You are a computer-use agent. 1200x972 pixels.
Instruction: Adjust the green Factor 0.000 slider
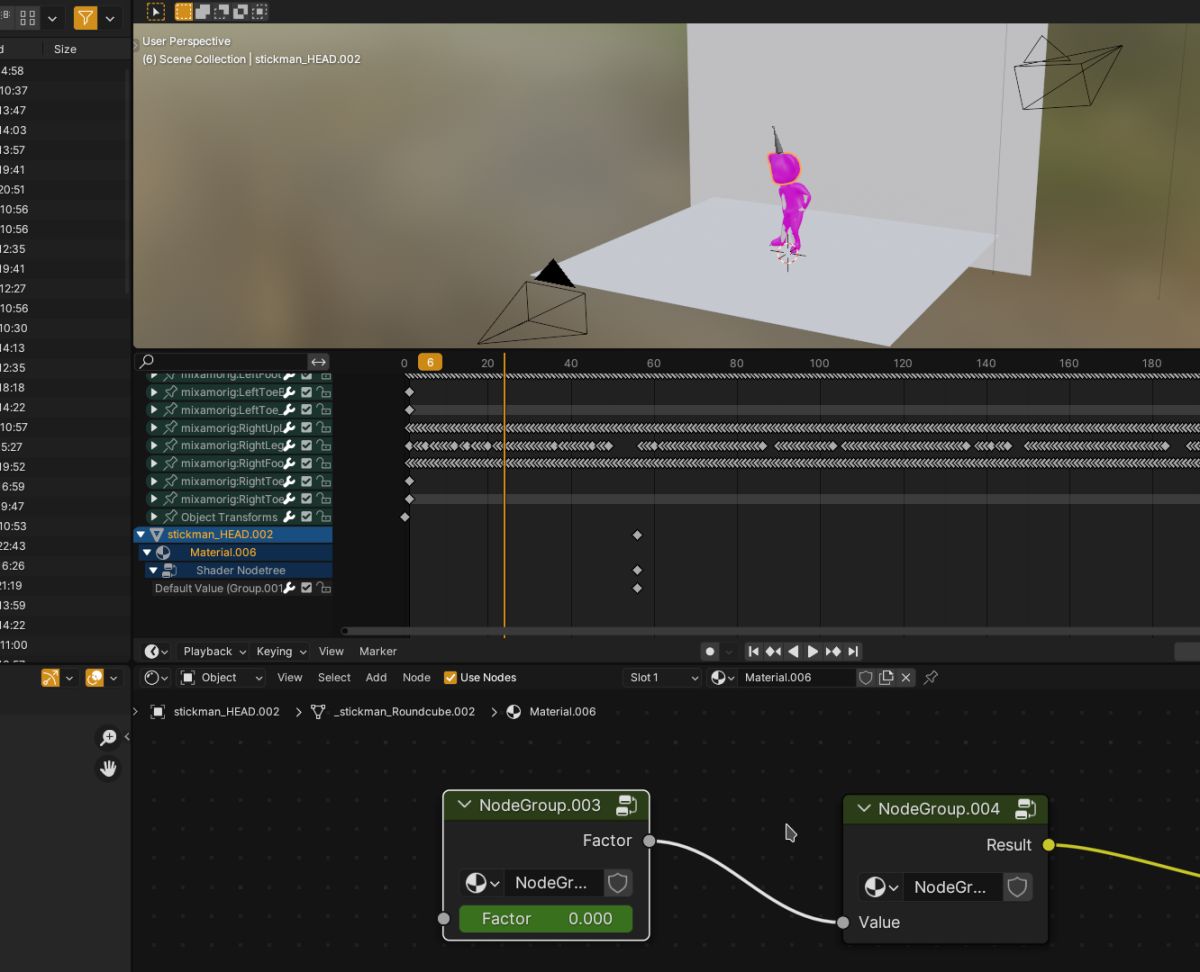[x=546, y=918]
